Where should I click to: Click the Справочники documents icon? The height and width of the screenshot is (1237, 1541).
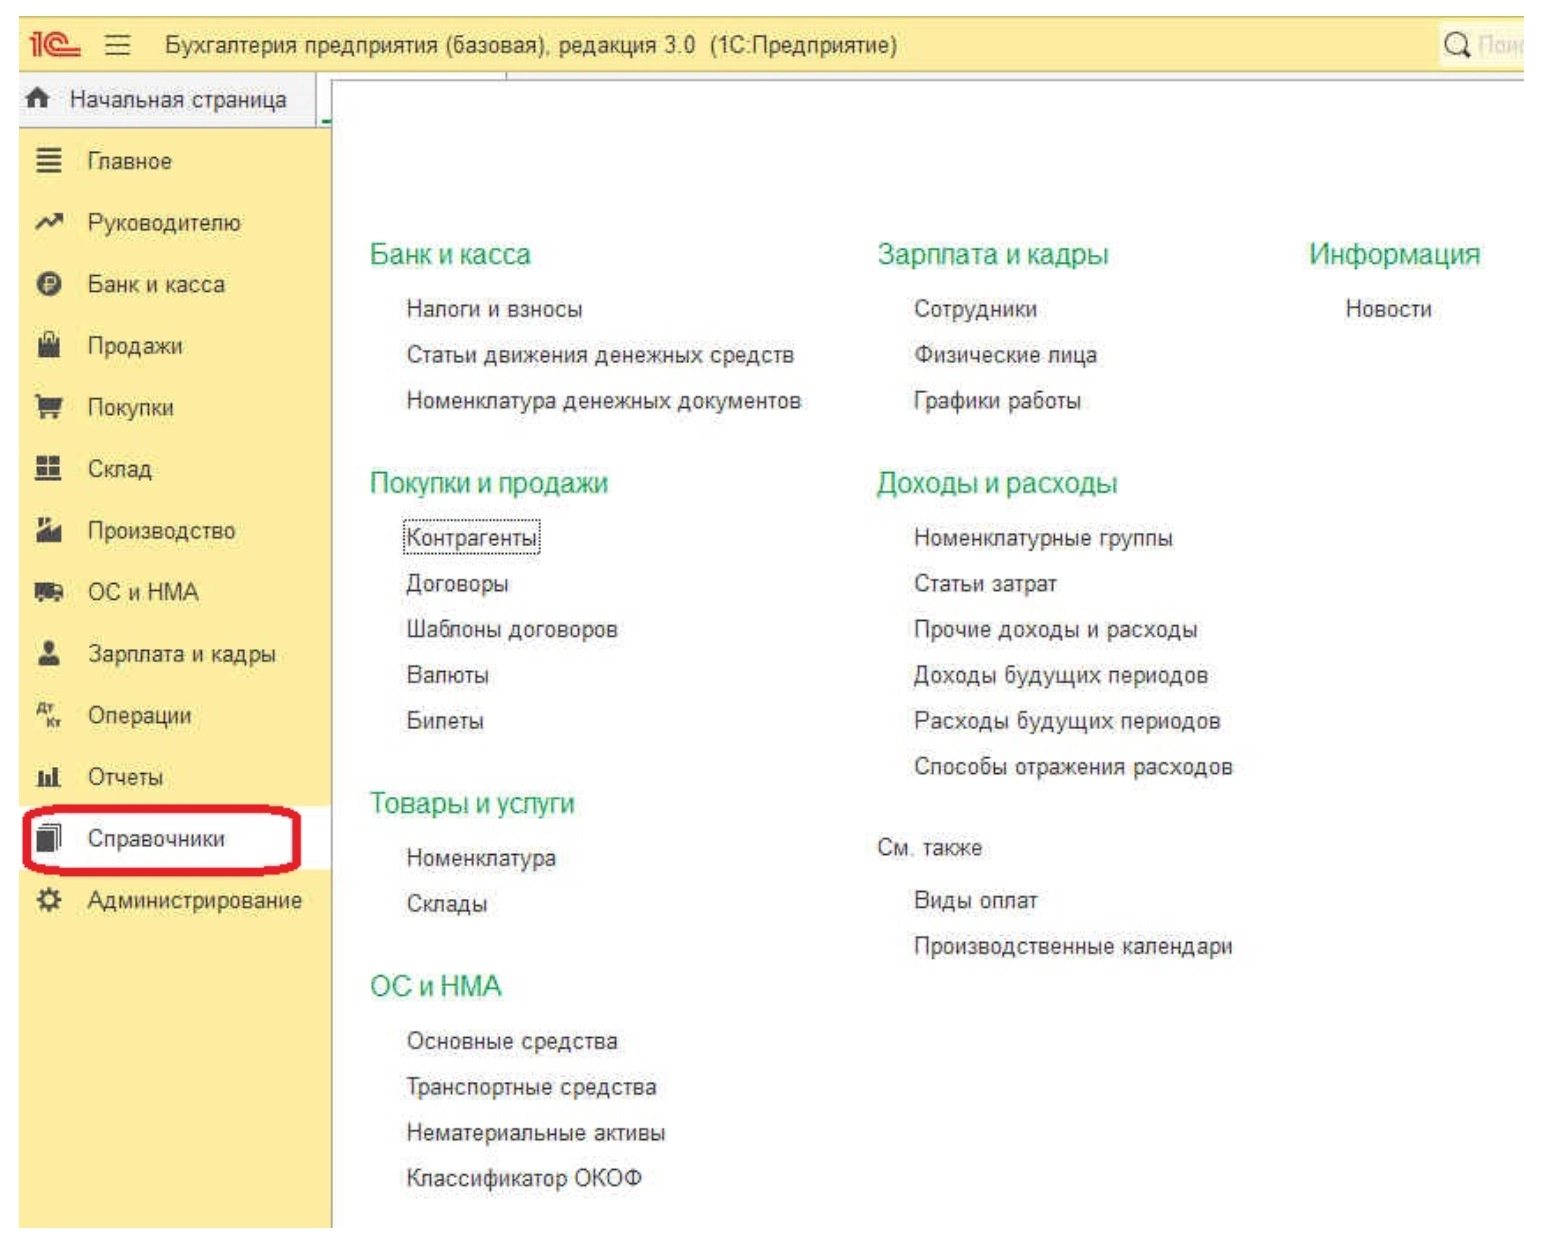(48, 838)
